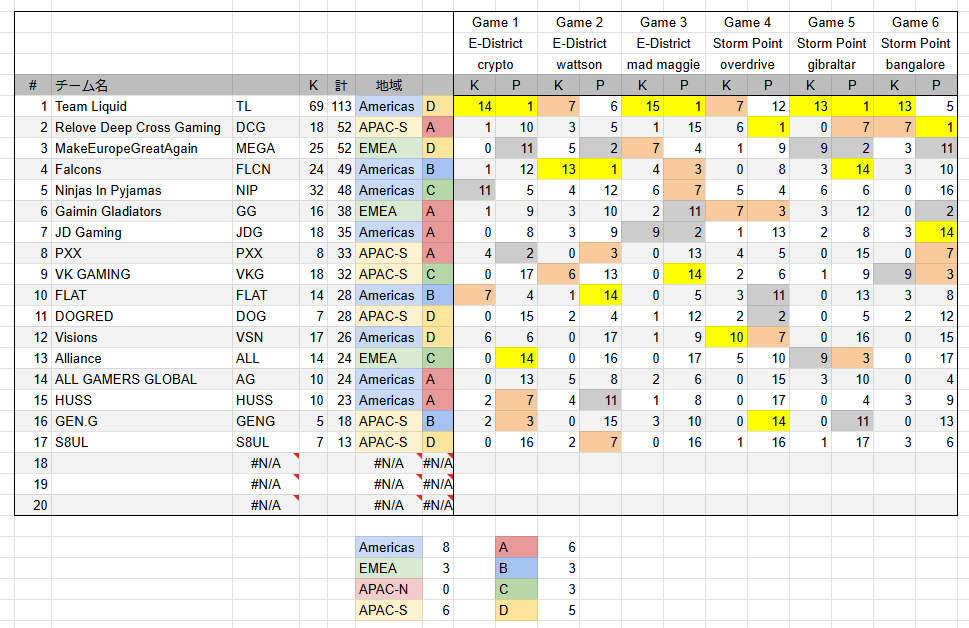The height and width of the screenshot is (628, 969).
Task: Select the DOGRED team name cell
Action: [142, 316]
